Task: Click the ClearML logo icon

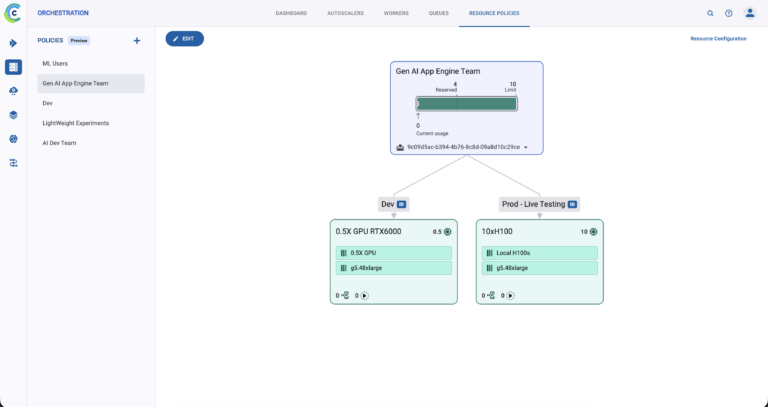Action: click(13, 13)
